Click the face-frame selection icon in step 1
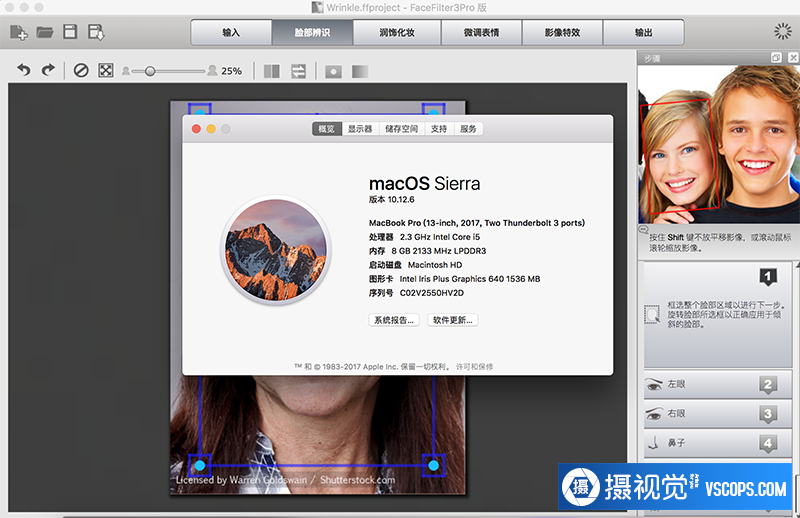Viewport: 800px width, 518px height. tap(652, 314)
